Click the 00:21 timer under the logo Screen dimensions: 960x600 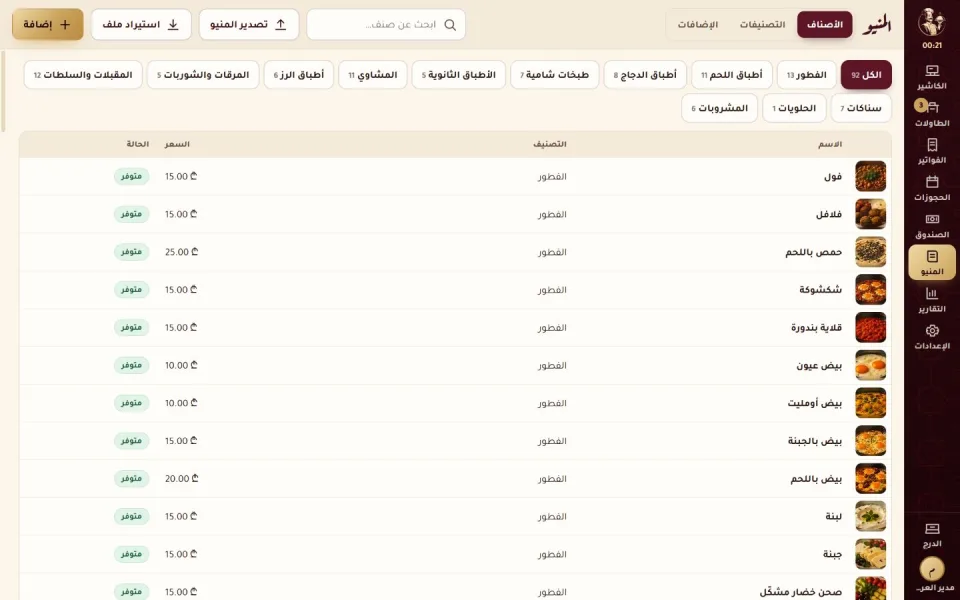[x=932, y=45]
